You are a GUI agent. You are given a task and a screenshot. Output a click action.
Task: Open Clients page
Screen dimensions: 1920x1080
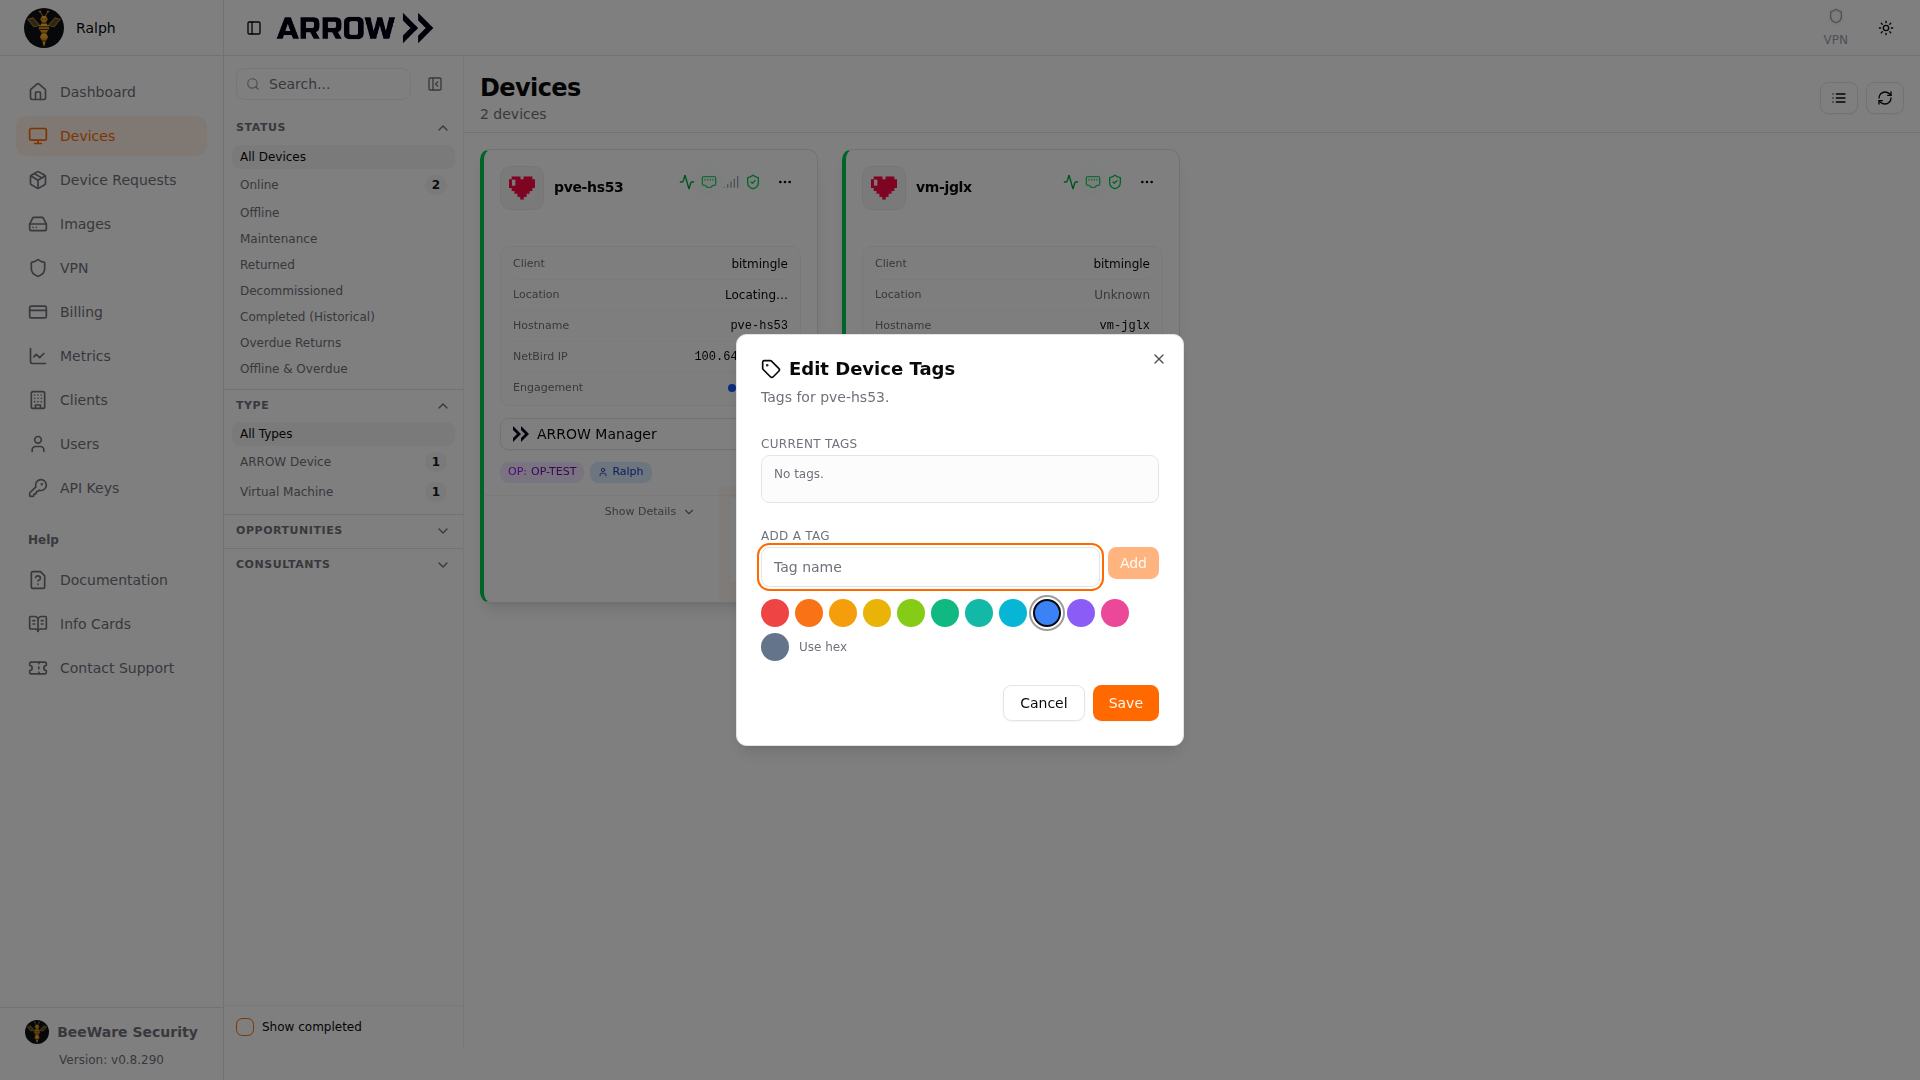point(111,400)
